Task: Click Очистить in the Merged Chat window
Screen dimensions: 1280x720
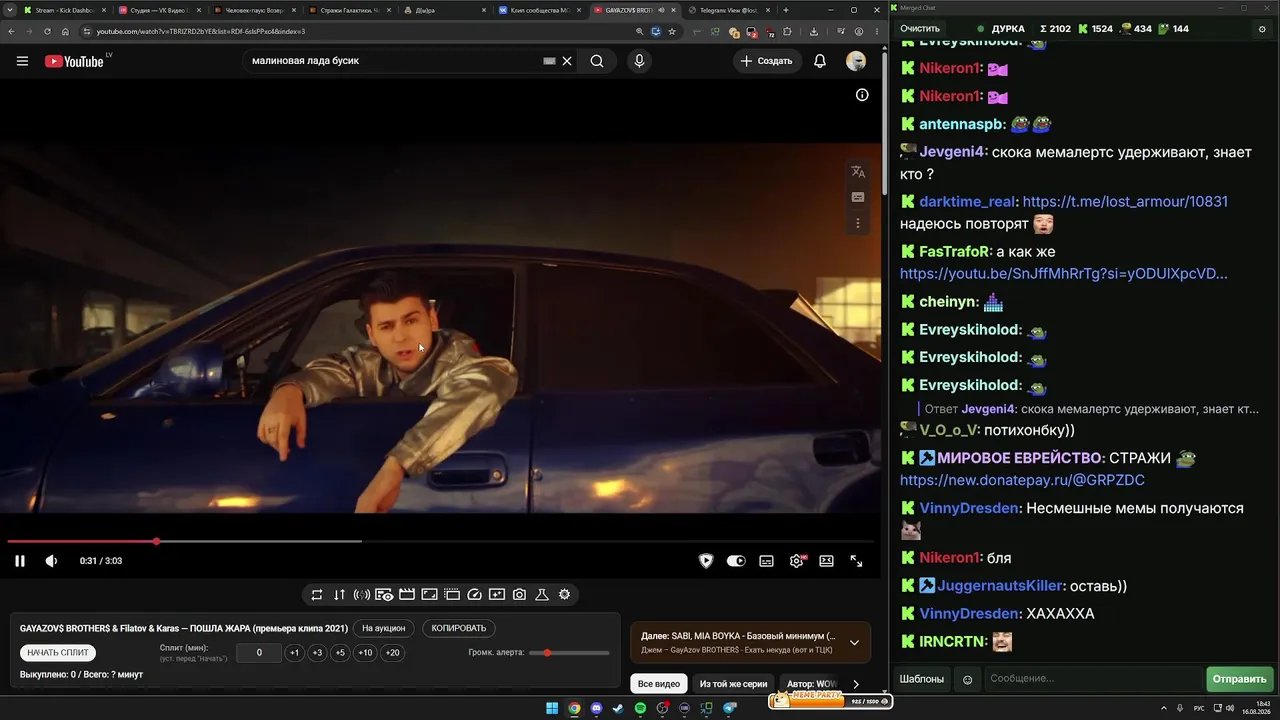Action: [x=920, y=29]
